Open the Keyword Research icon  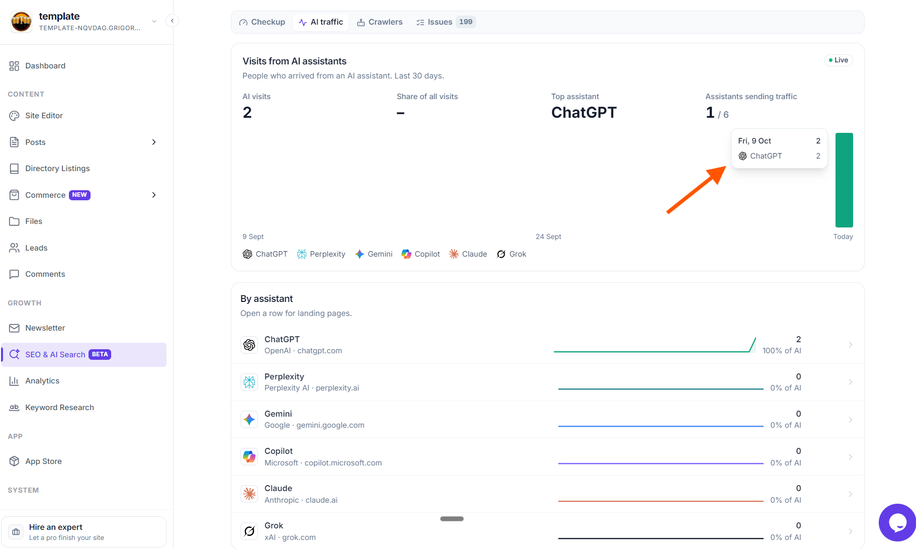[x=14, y=407]
